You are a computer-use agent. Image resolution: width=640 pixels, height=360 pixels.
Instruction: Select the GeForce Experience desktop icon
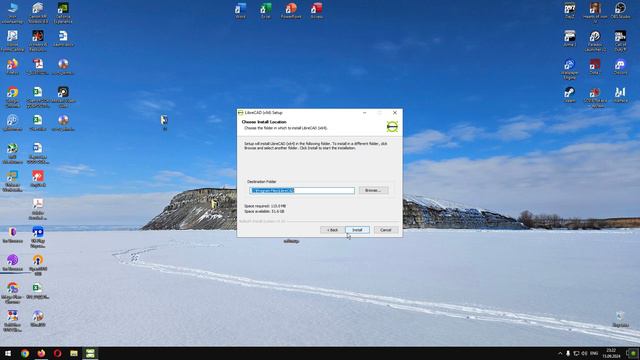[x=63, y=13]
